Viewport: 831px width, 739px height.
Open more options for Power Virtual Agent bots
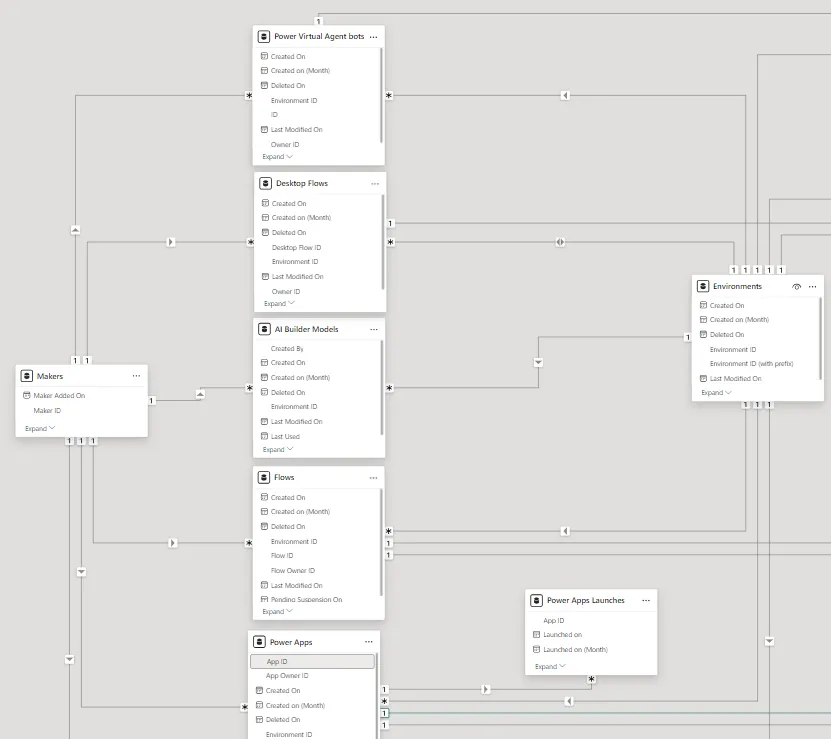(374, 37)
